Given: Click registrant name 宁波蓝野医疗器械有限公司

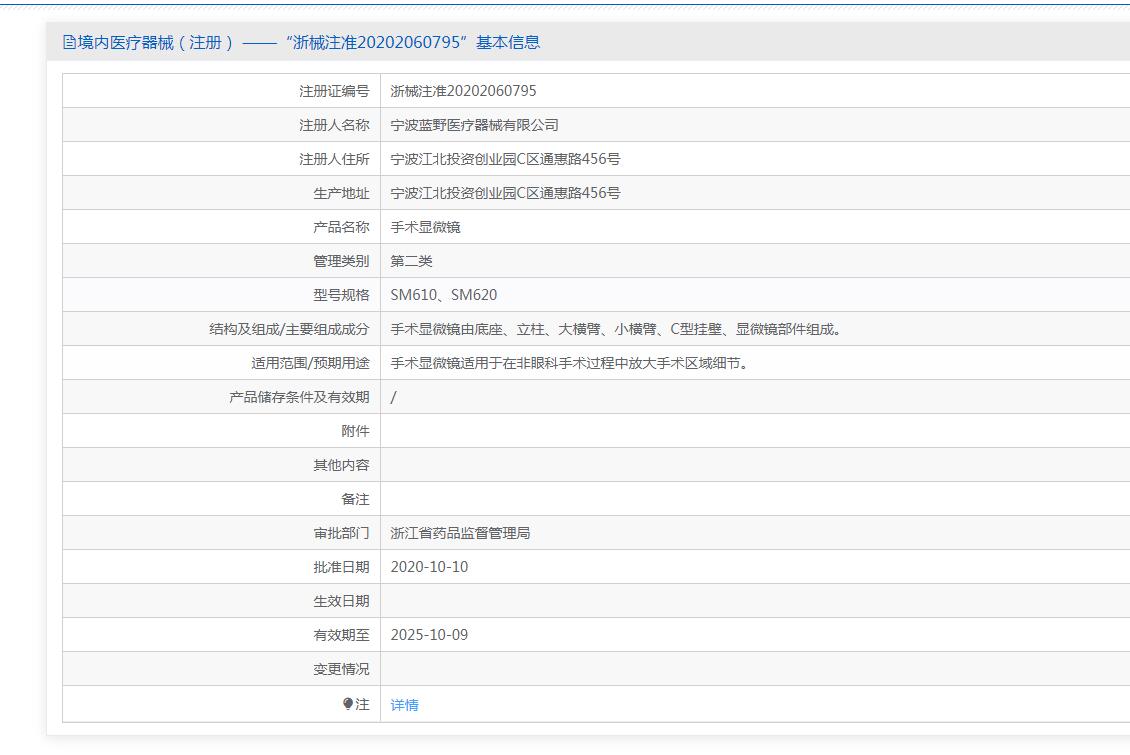Looking at the screenshot, I should 474,125.
